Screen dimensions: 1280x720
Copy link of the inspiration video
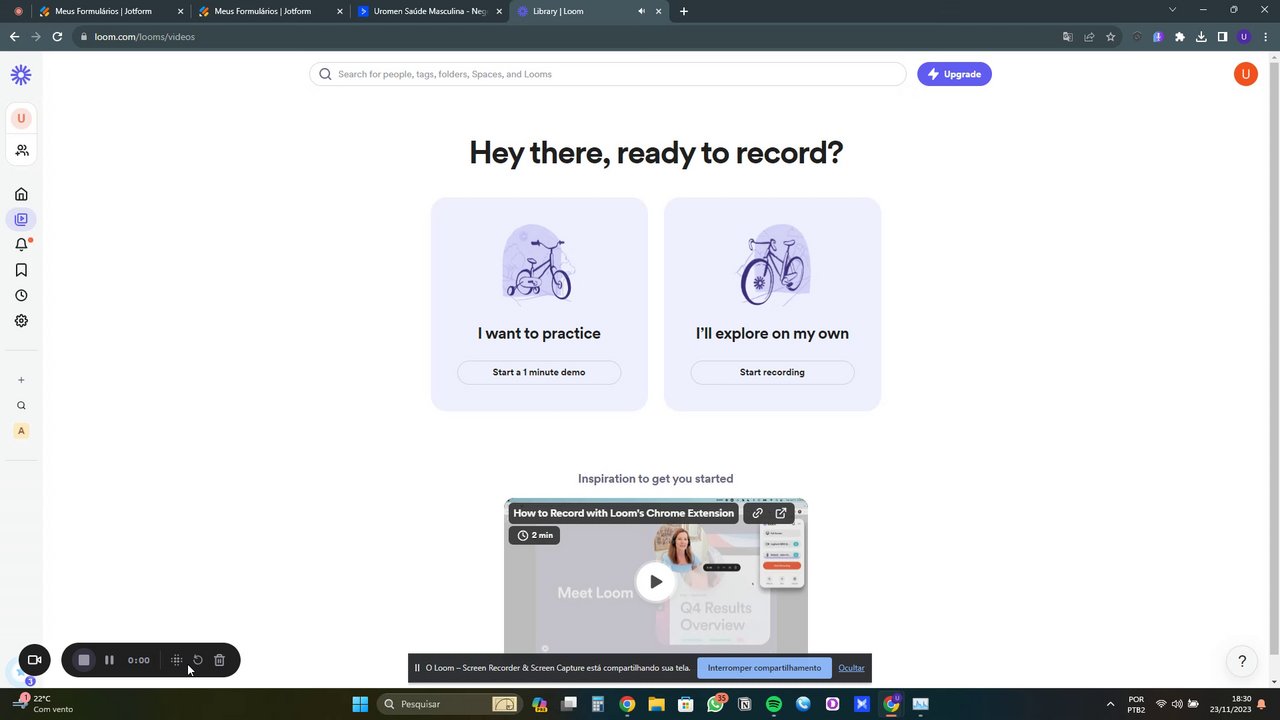757,513
